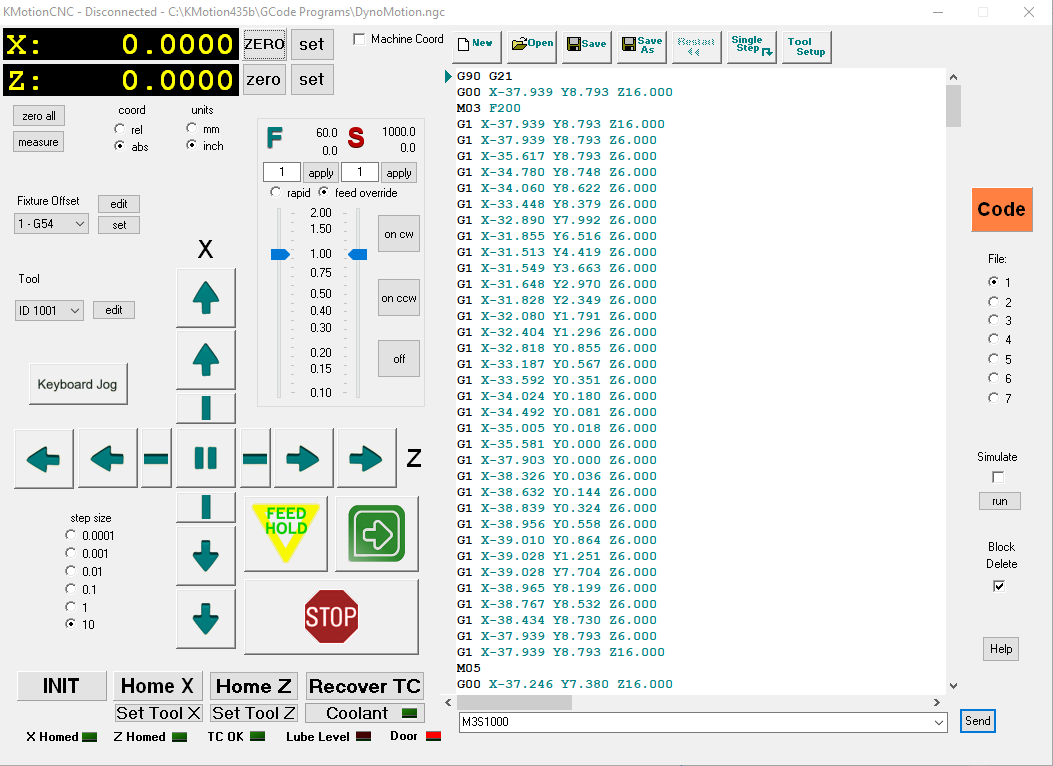
Task: Click the pause jog button in center
Action: (206, 459)
